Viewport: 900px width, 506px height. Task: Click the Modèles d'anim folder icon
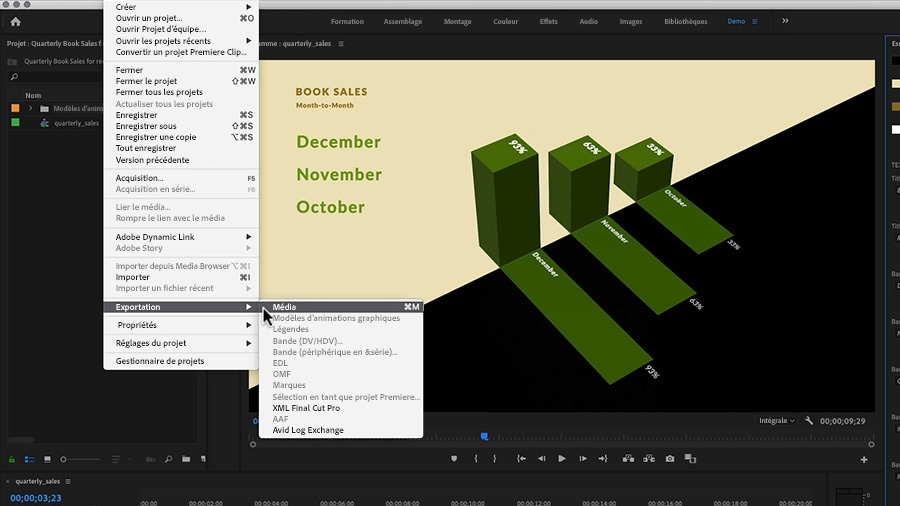click(x=44, y=108)
